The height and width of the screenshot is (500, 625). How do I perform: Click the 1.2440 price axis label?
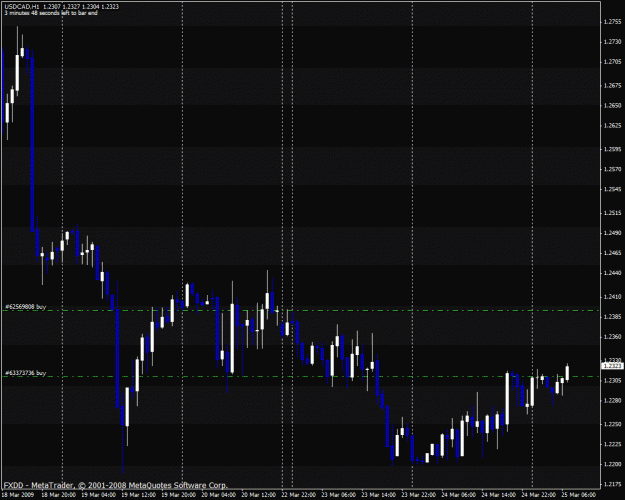point(612,273)
